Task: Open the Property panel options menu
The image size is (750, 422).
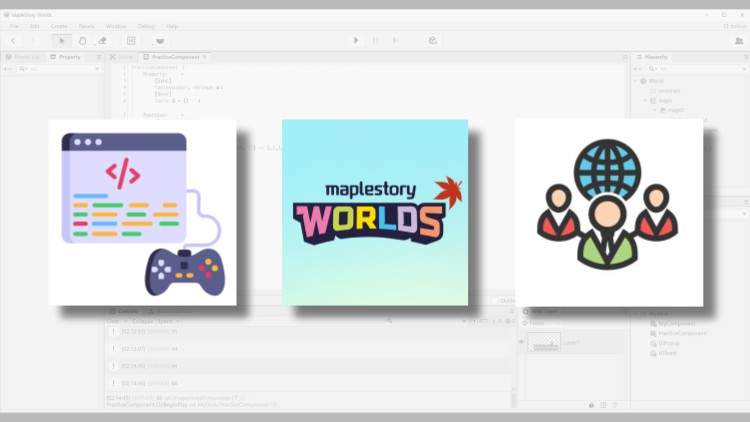Action: point(99,57)
